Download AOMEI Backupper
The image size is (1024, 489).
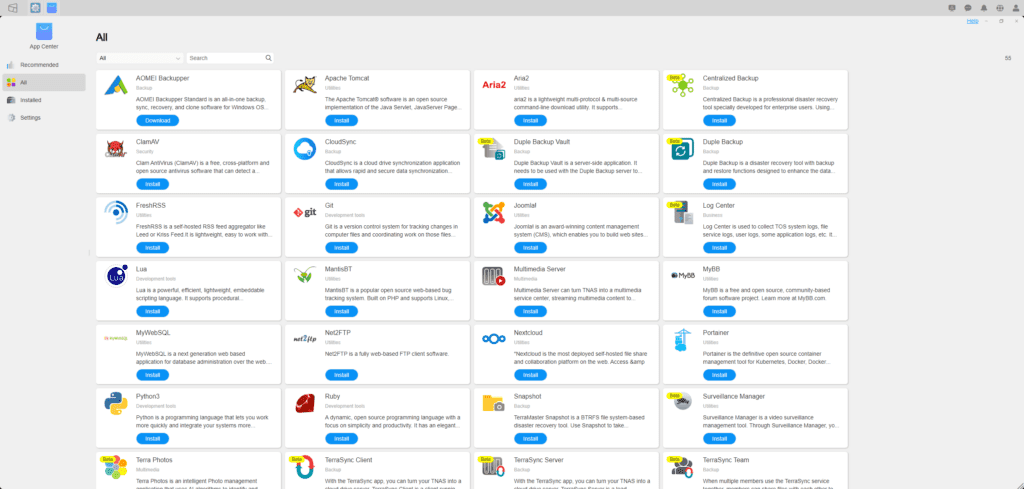[x=157, y=120]
